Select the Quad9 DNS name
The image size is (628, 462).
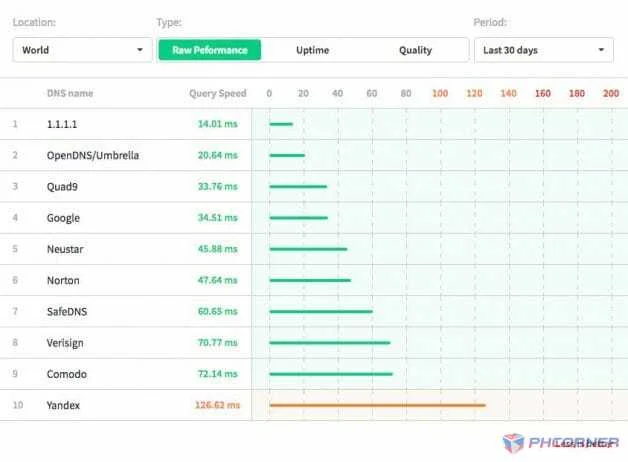62,187
